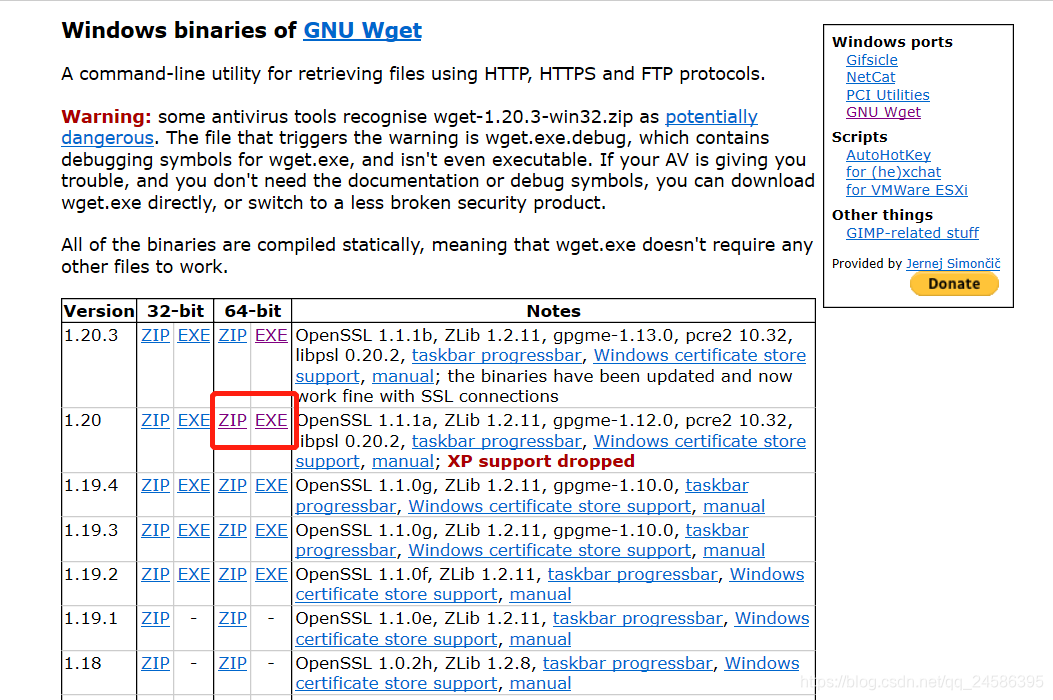Screen dimensions: 1053x700
Task: Open PCI Utilities sidebar link
Action: [888, 95]
